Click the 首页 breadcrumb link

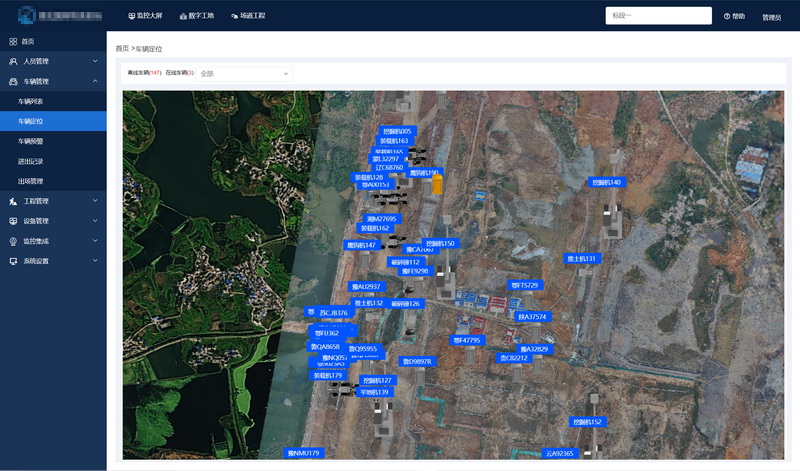click(x=122, y=48)
